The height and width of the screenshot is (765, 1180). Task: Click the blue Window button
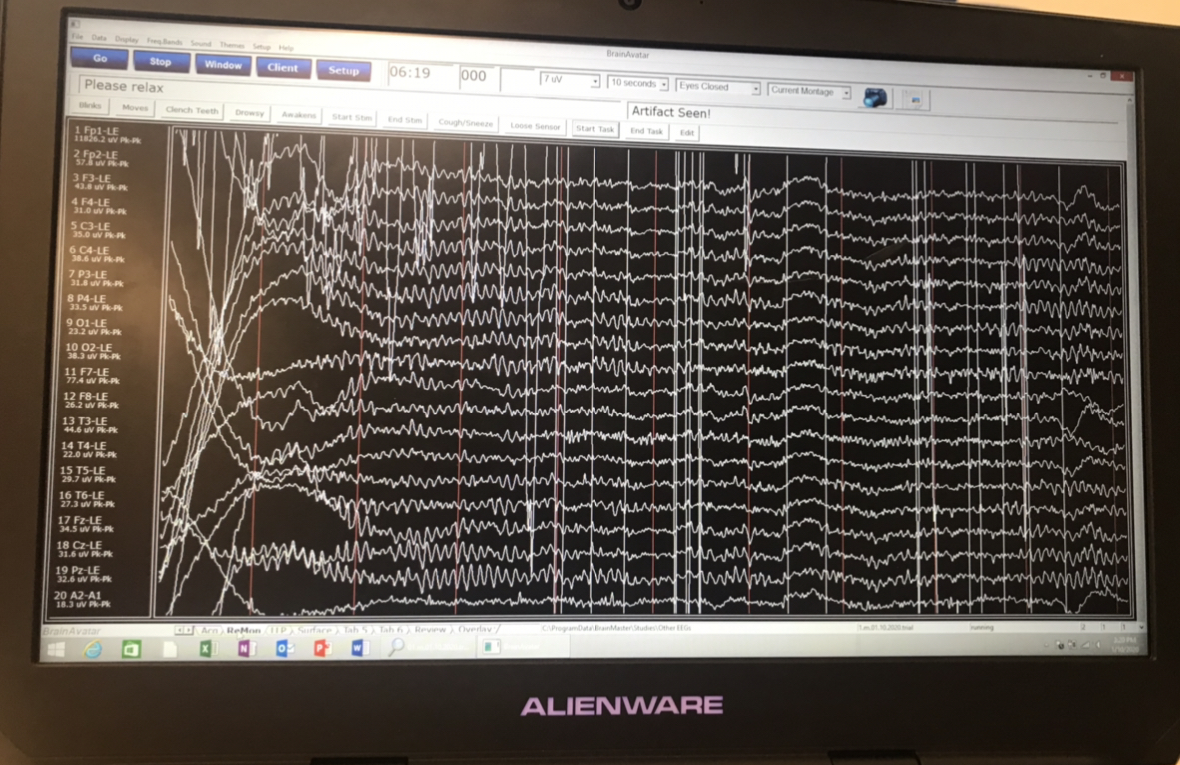tap(223, 65)
